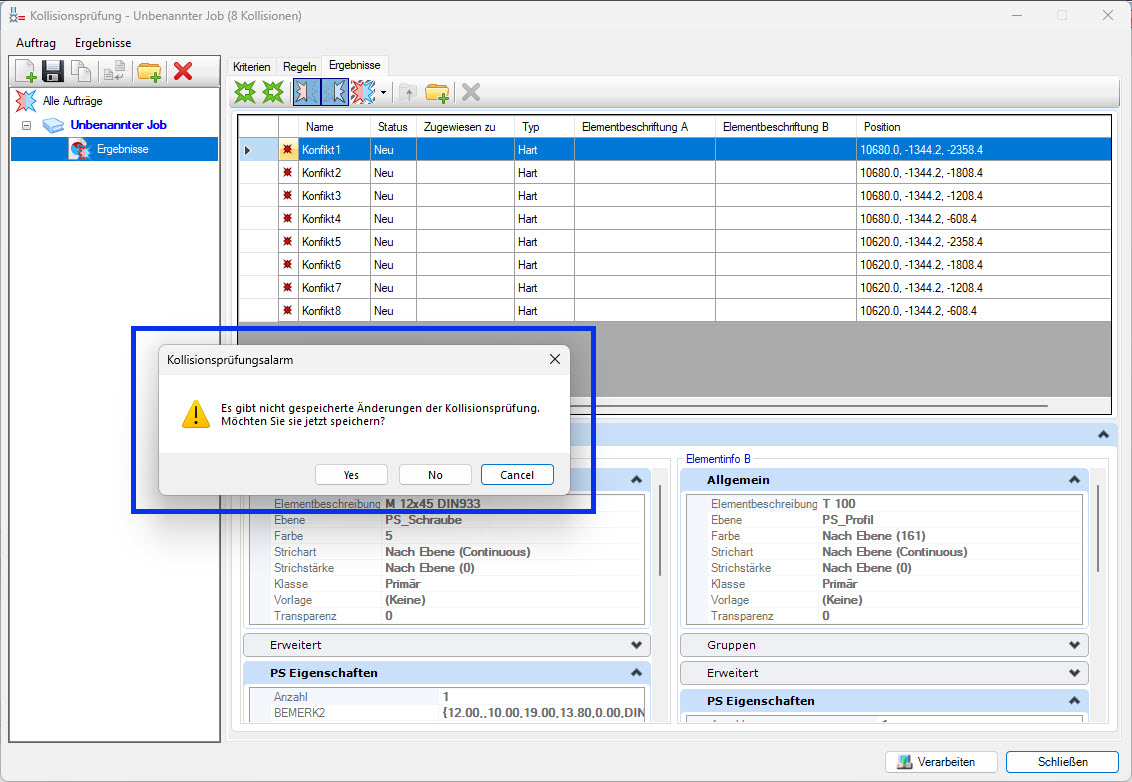
Task: Click the yellow folder-plus icon in the jobs toolbar
Action: click(149, 71)
